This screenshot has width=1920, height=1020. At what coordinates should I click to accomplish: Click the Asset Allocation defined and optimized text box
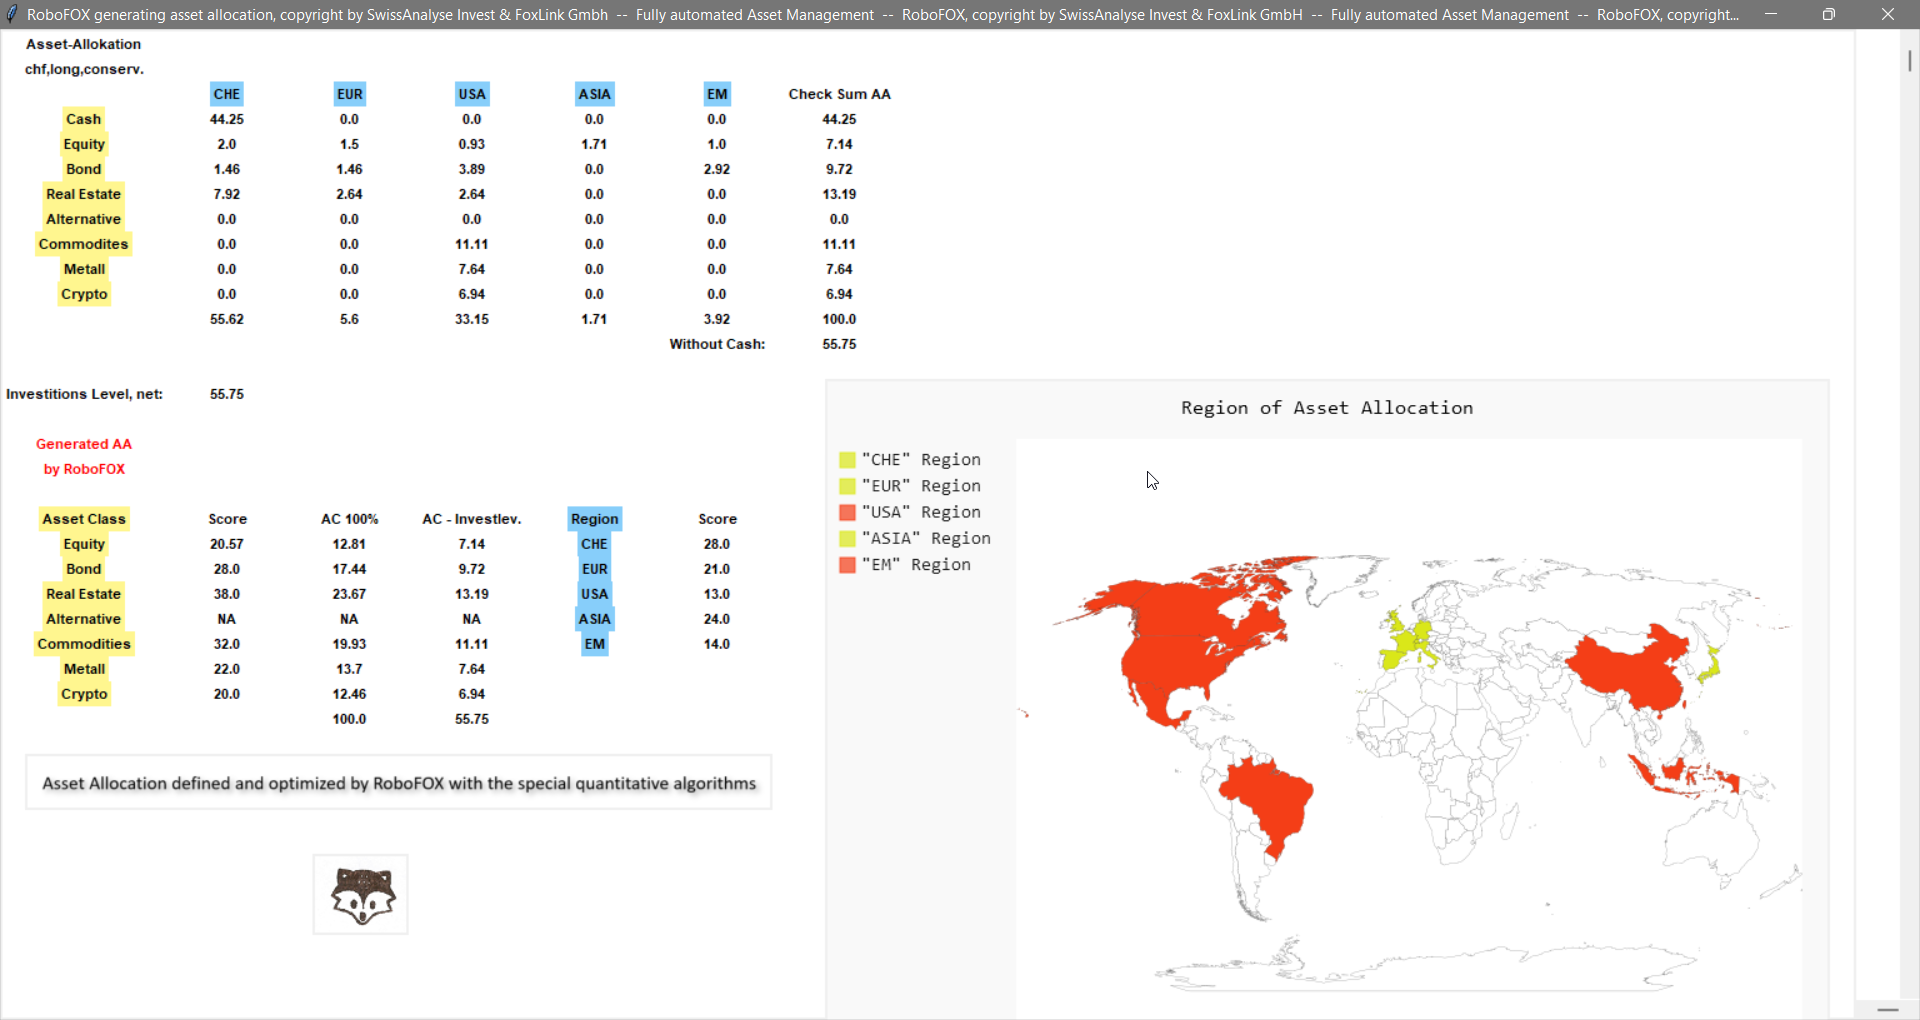pyautogui.click(x=399, y=783)
